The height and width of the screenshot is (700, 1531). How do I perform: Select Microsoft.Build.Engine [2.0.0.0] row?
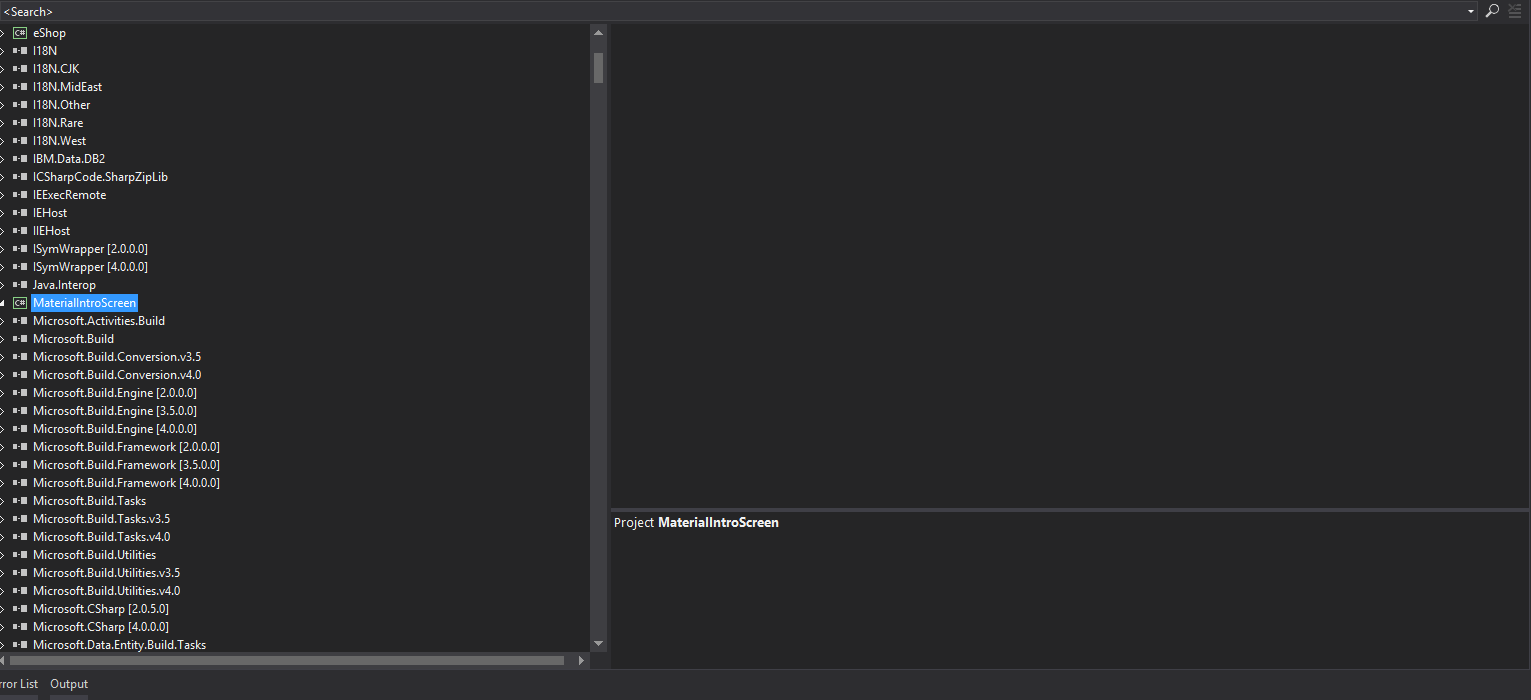[x=115, y=393]
